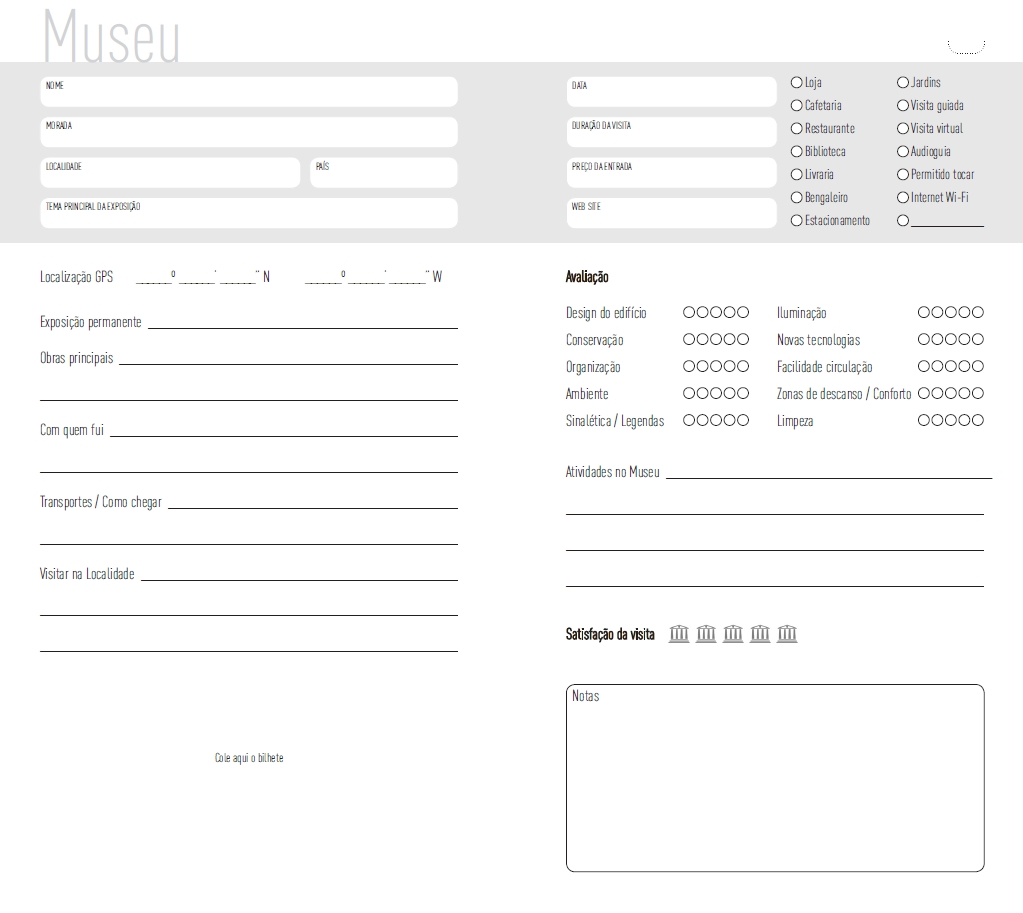The height and width of the screenshot is (913, 1023).
Task: Rate Zonas de descanso / Conforto first circle
Action: coord(924,394)
